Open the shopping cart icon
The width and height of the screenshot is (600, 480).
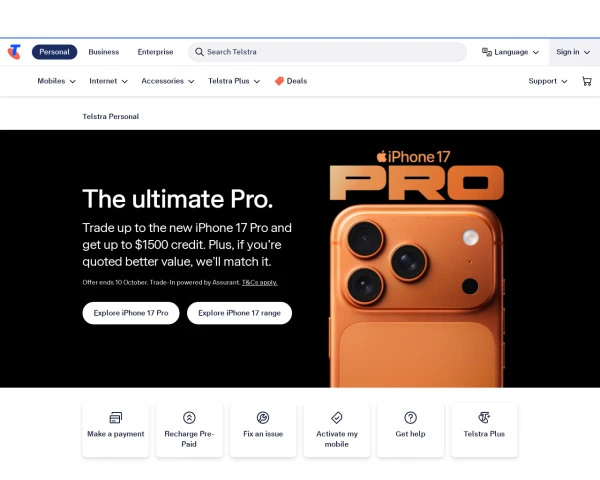pyautogui.click(x=587, y=81)
